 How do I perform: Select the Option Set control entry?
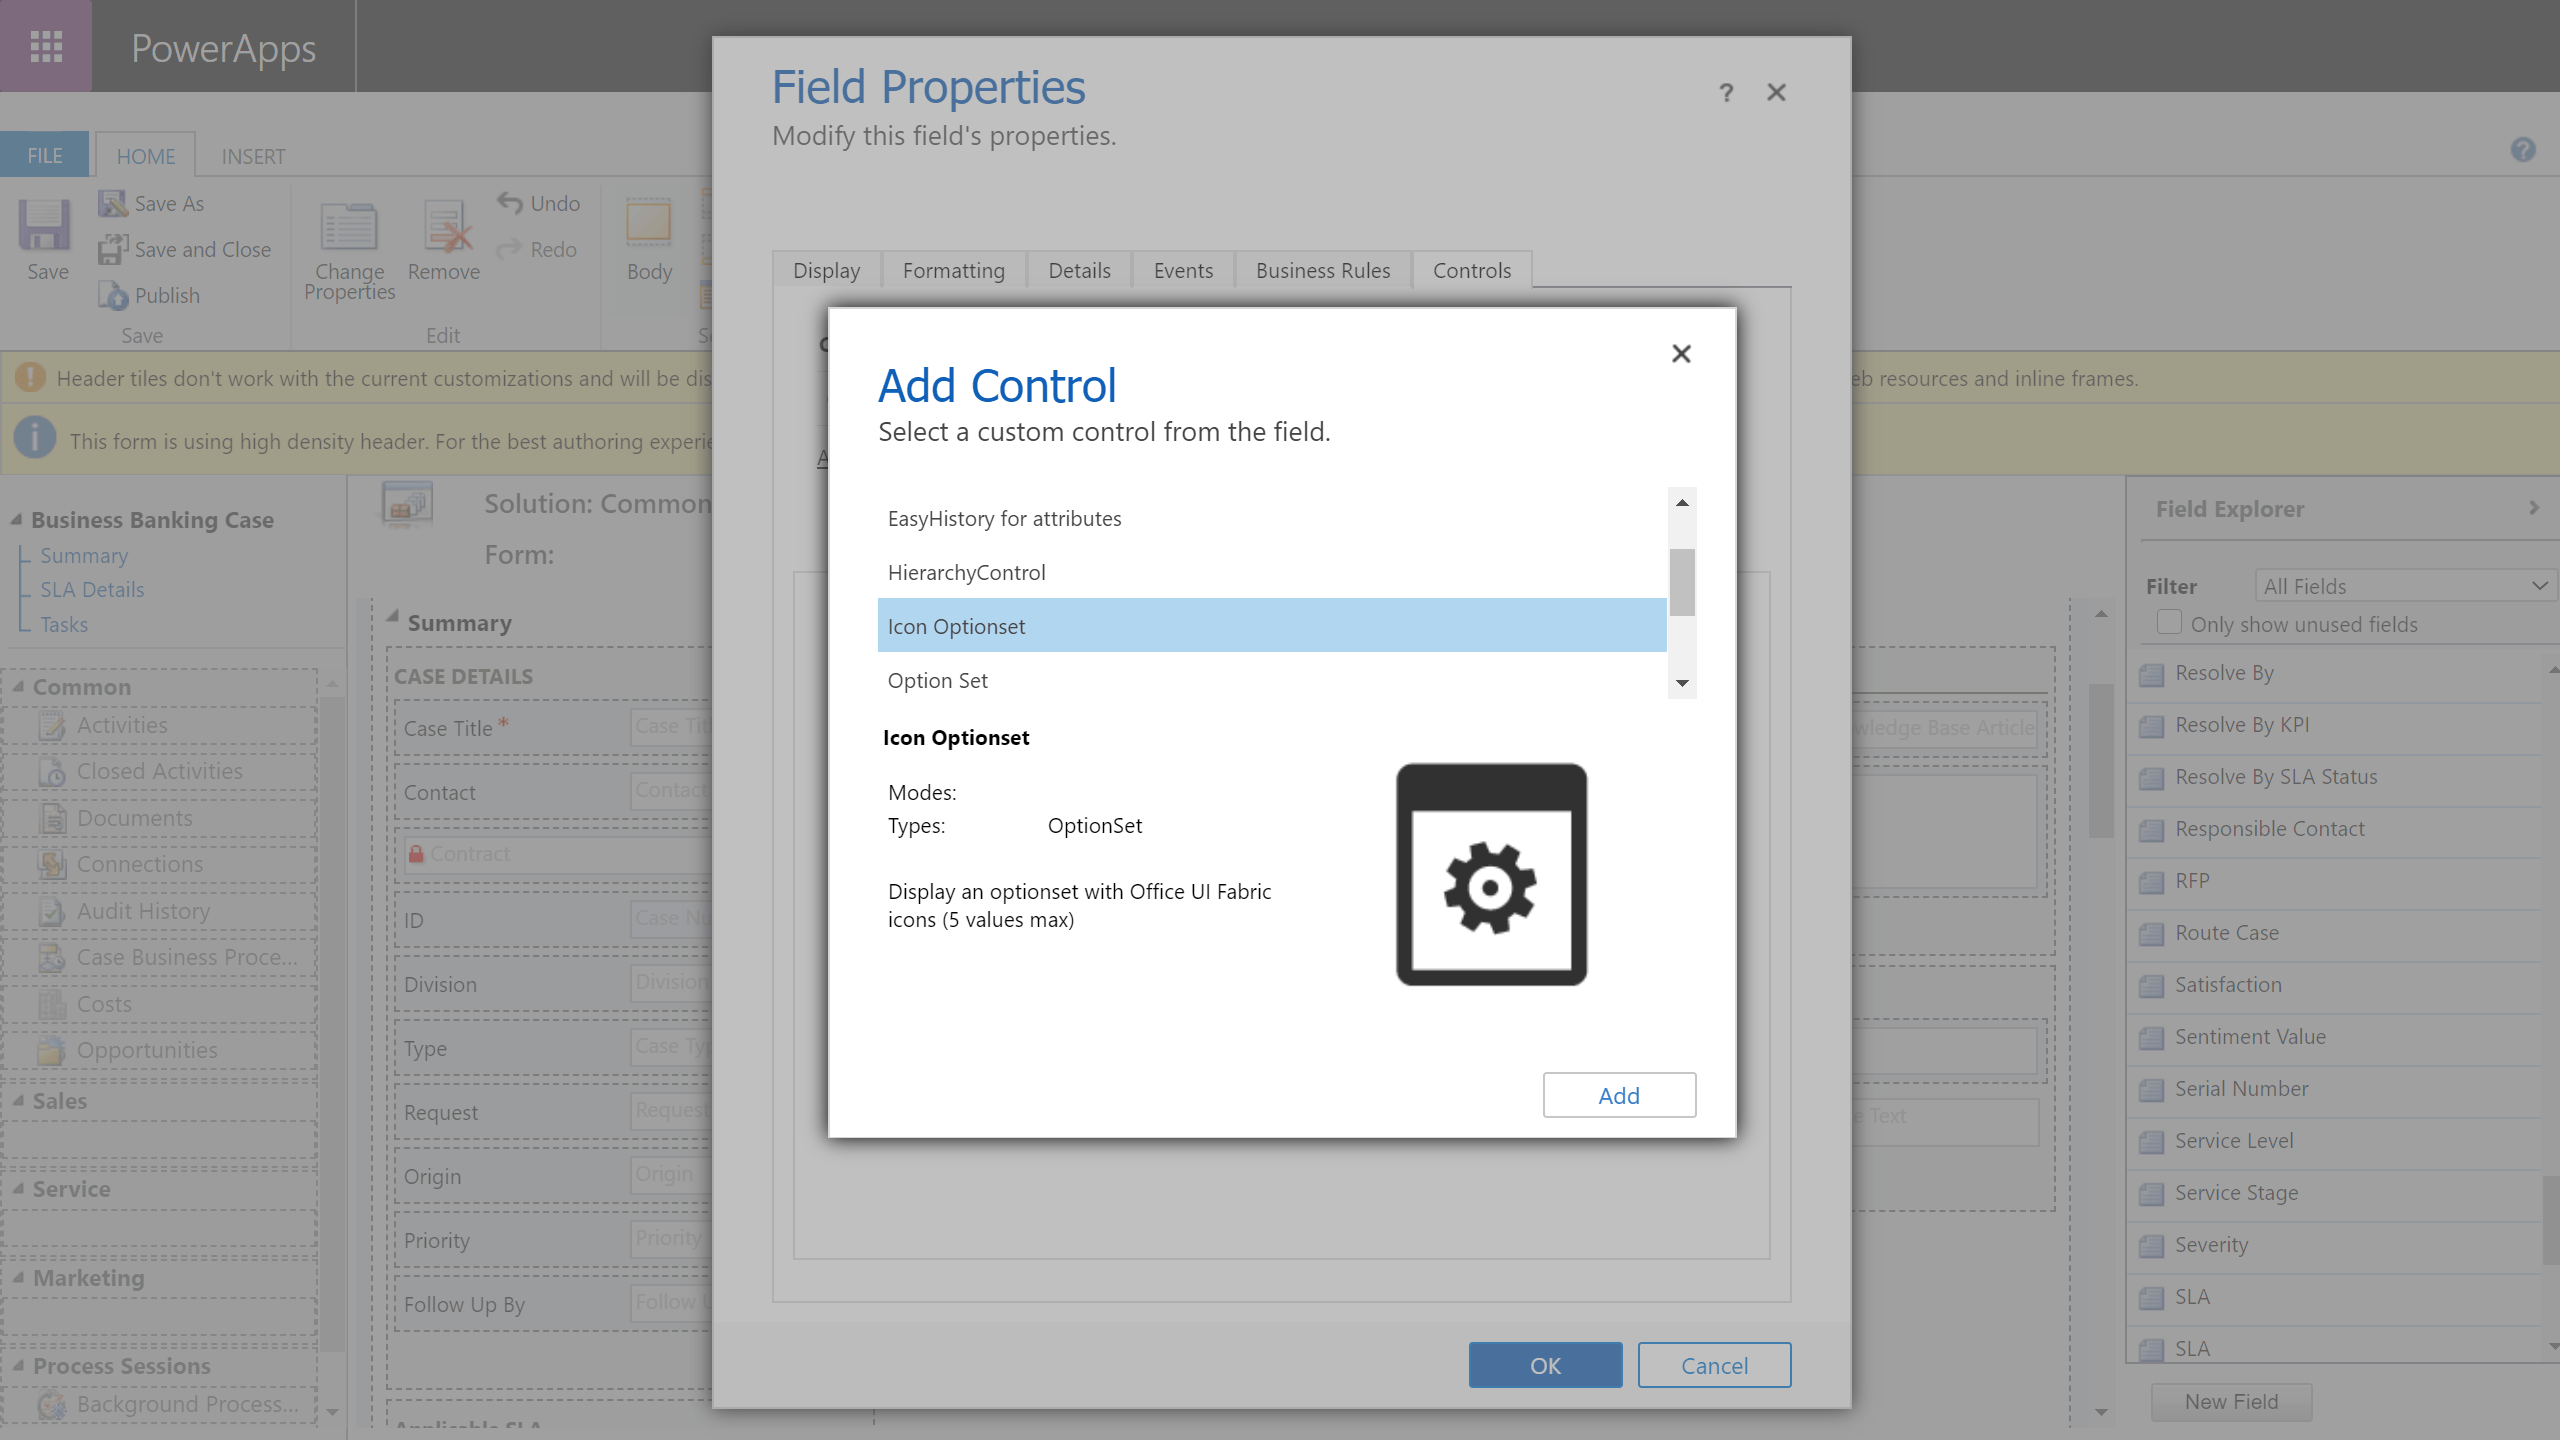tap(1272, 680)
